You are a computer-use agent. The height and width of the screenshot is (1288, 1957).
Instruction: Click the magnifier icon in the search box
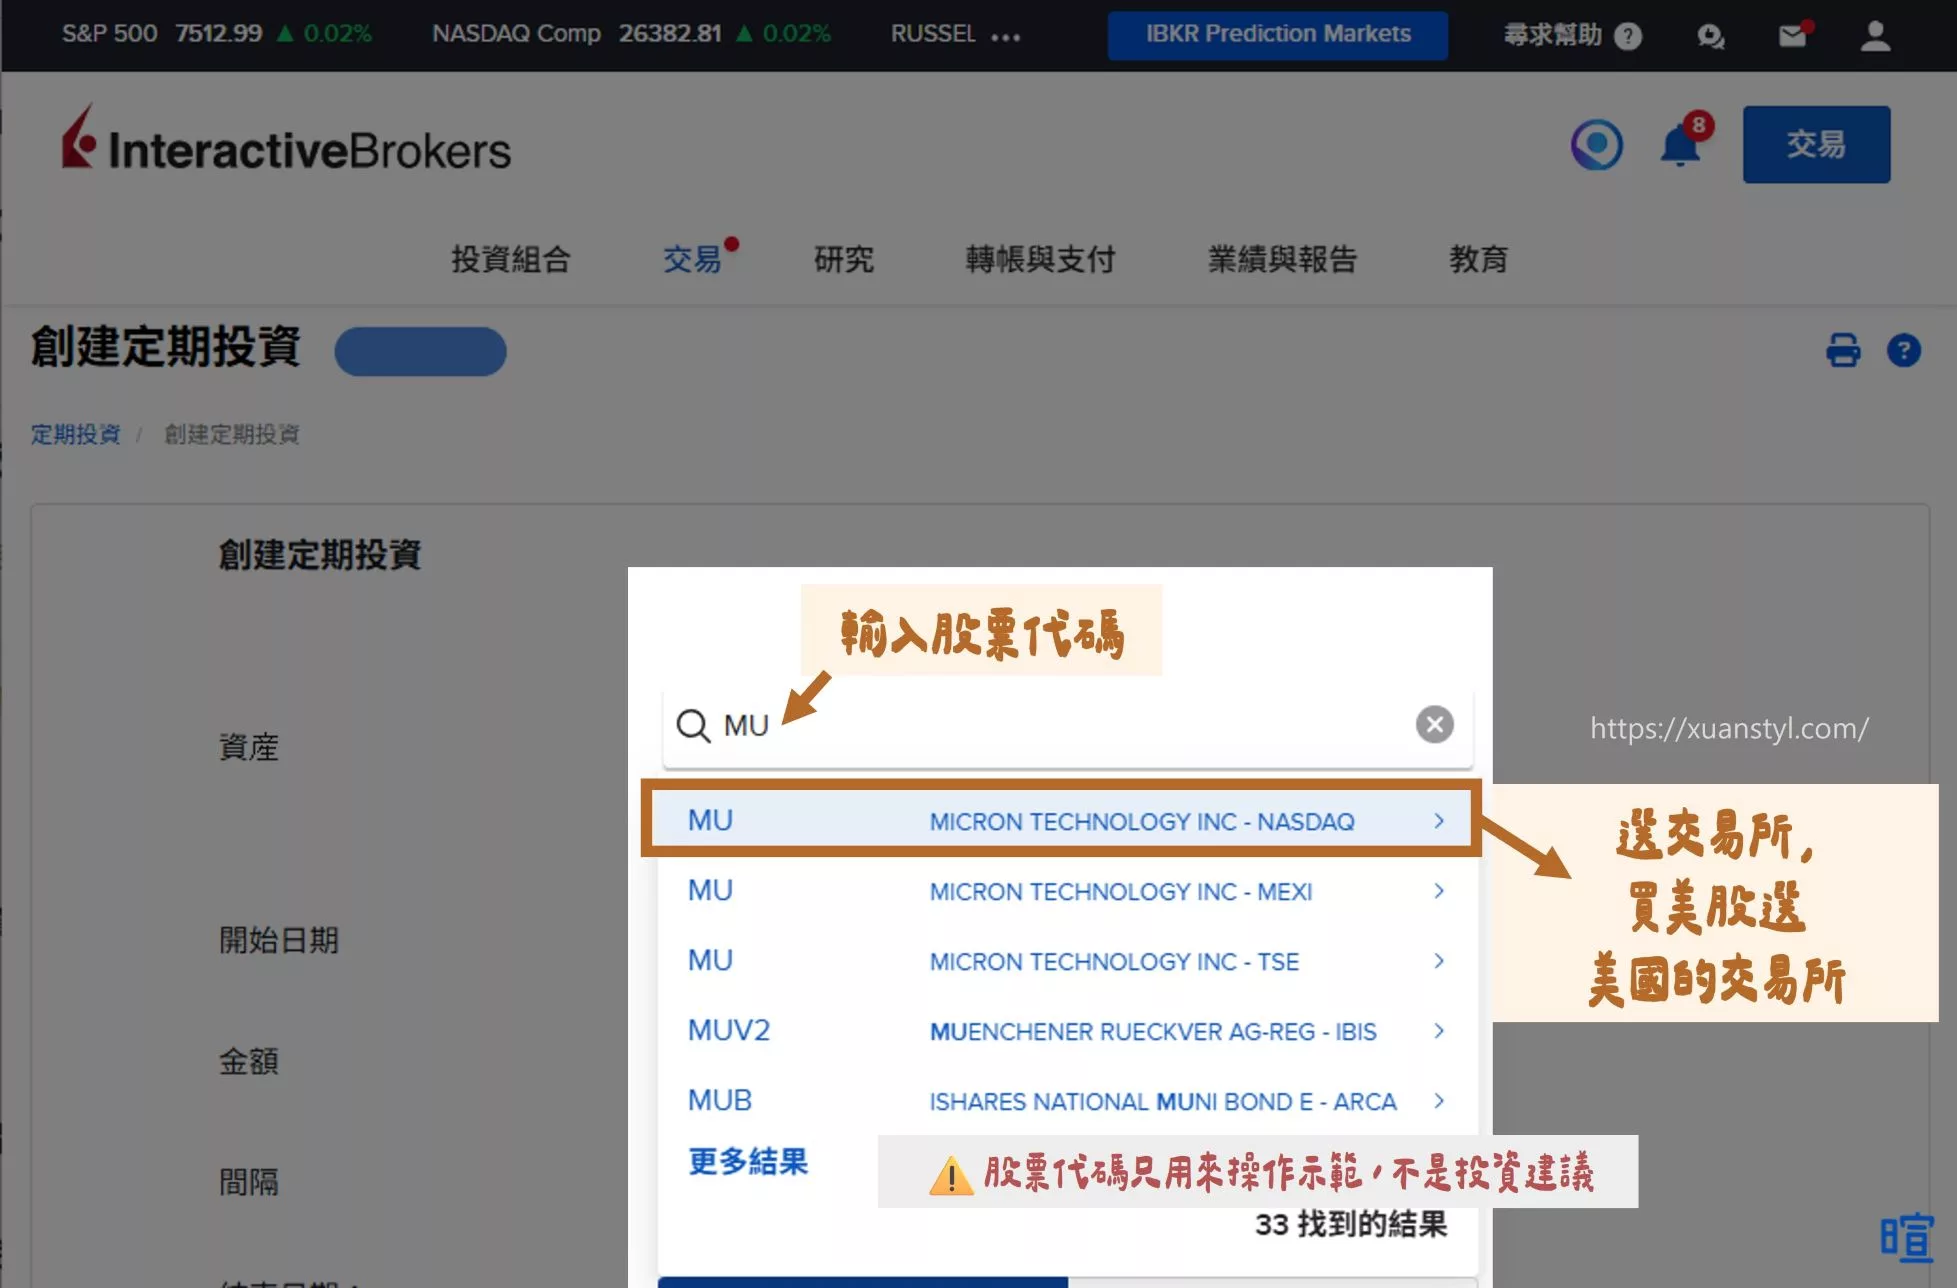pos(692,725)
